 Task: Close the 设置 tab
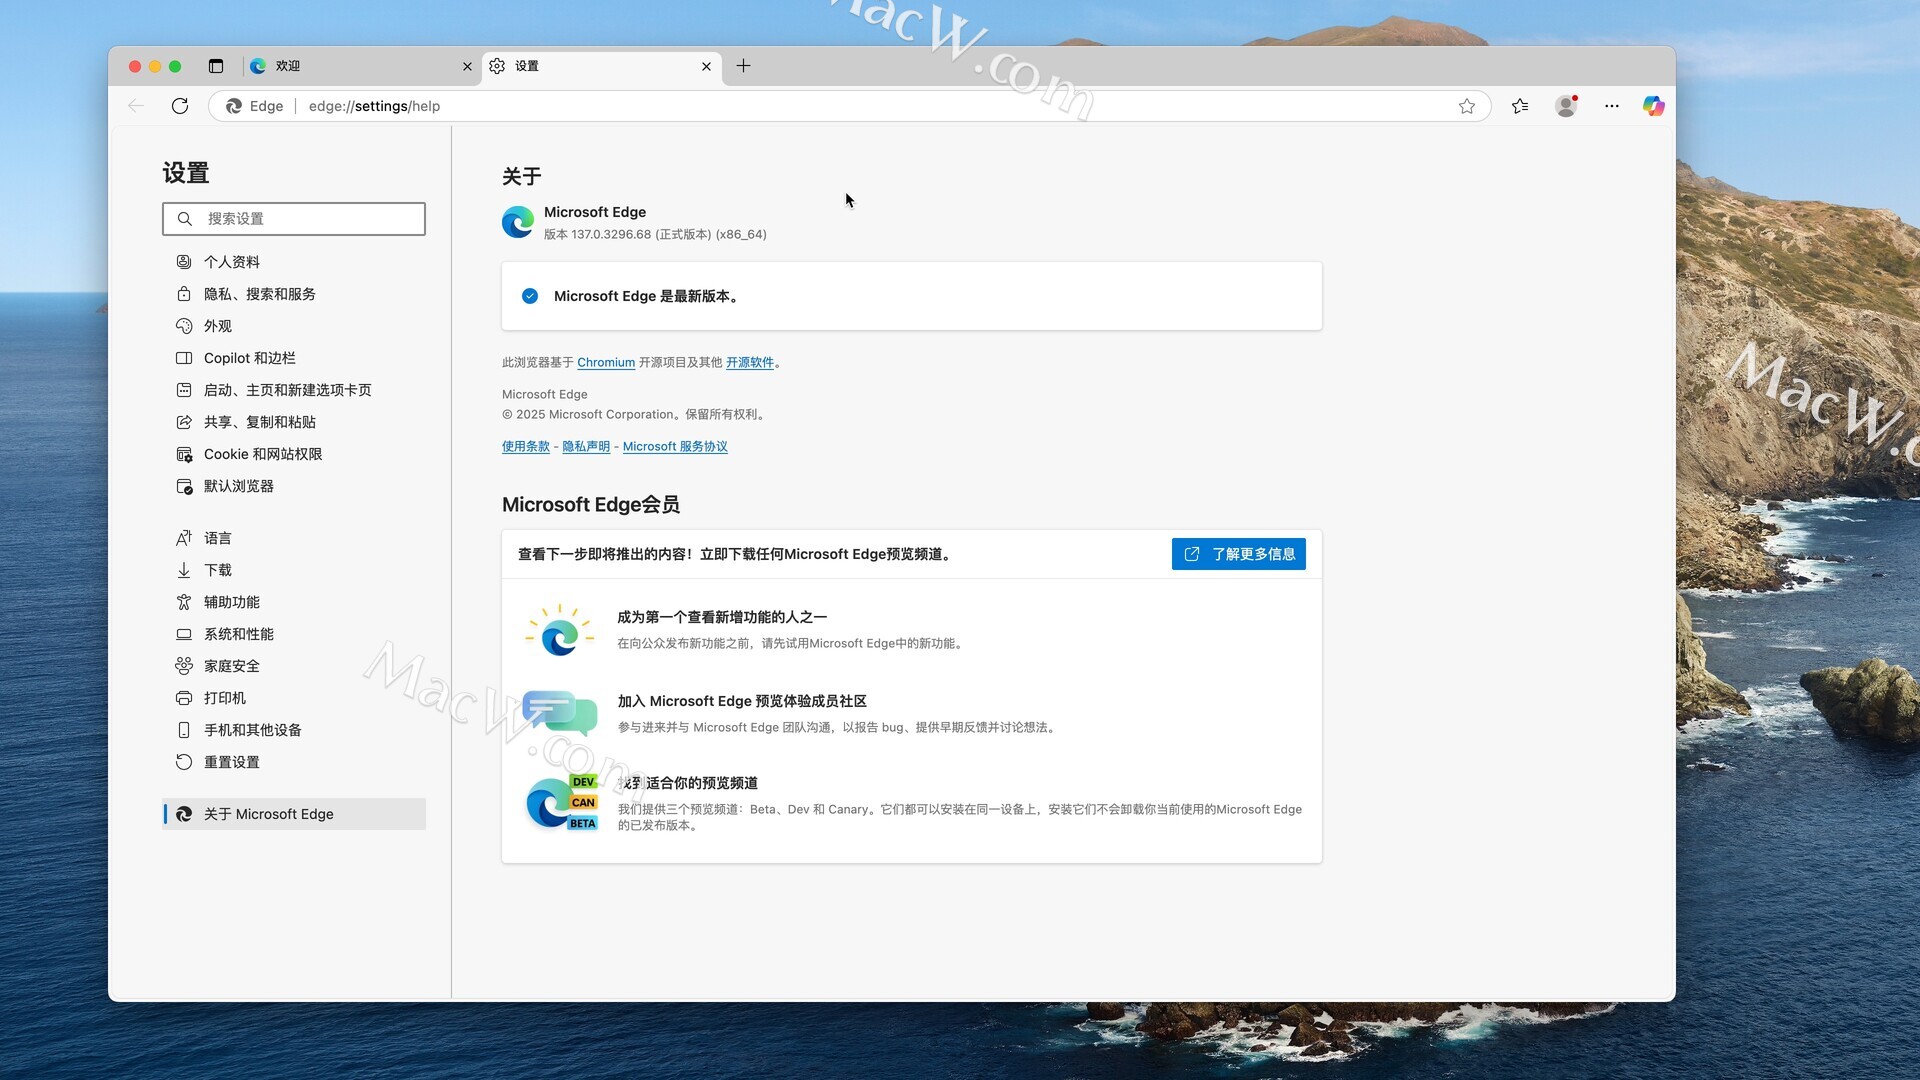pos(707,67)
